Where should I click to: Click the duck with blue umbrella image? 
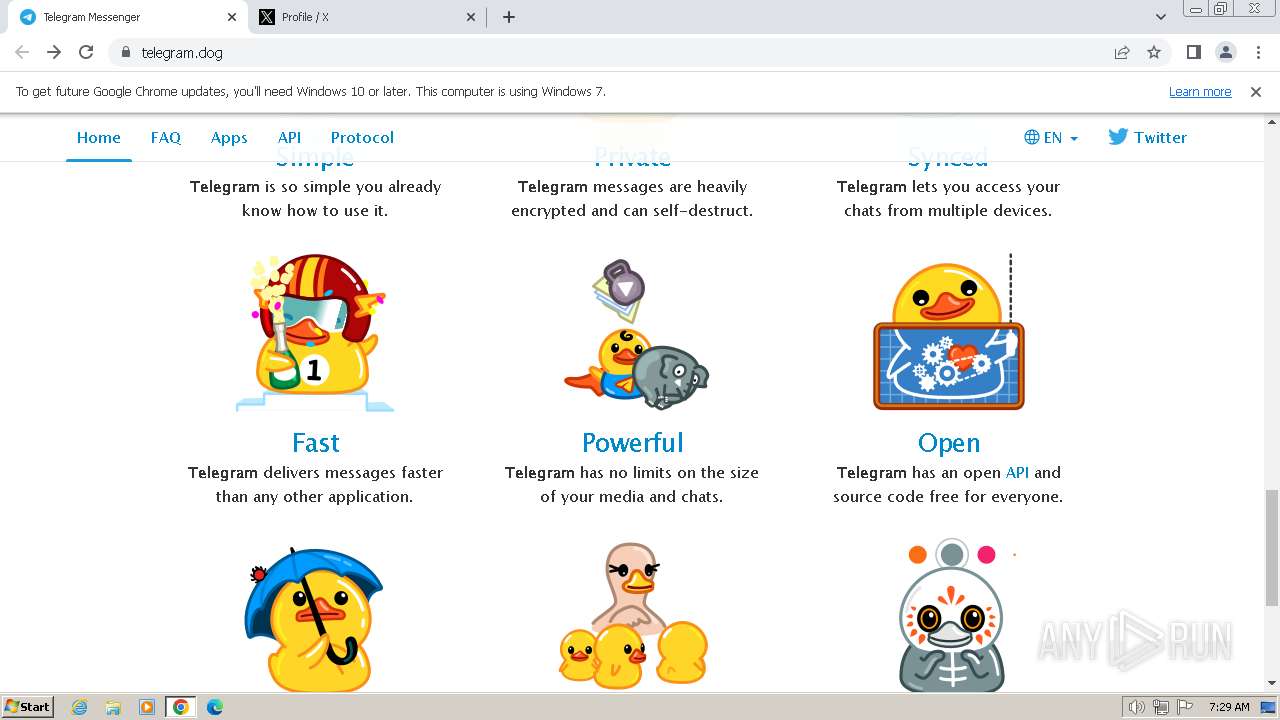[x=314, y=620]
